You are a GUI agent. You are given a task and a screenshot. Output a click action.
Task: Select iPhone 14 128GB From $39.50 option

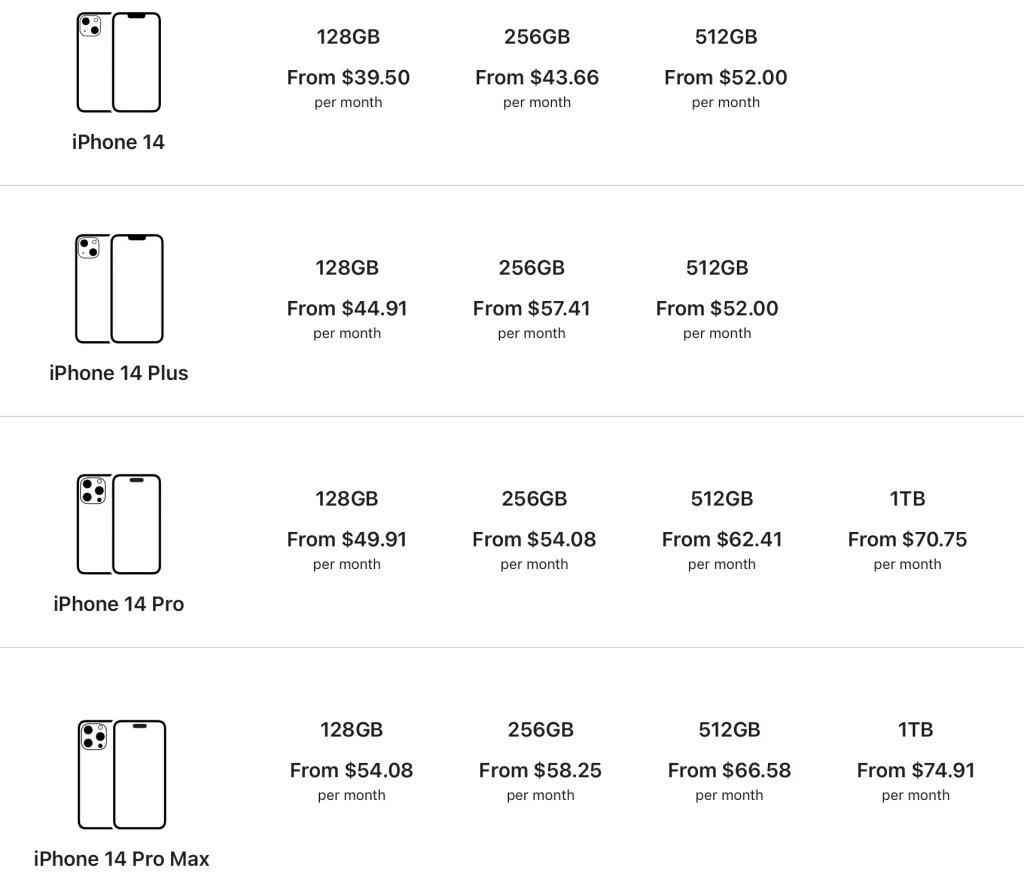[348, 68]
